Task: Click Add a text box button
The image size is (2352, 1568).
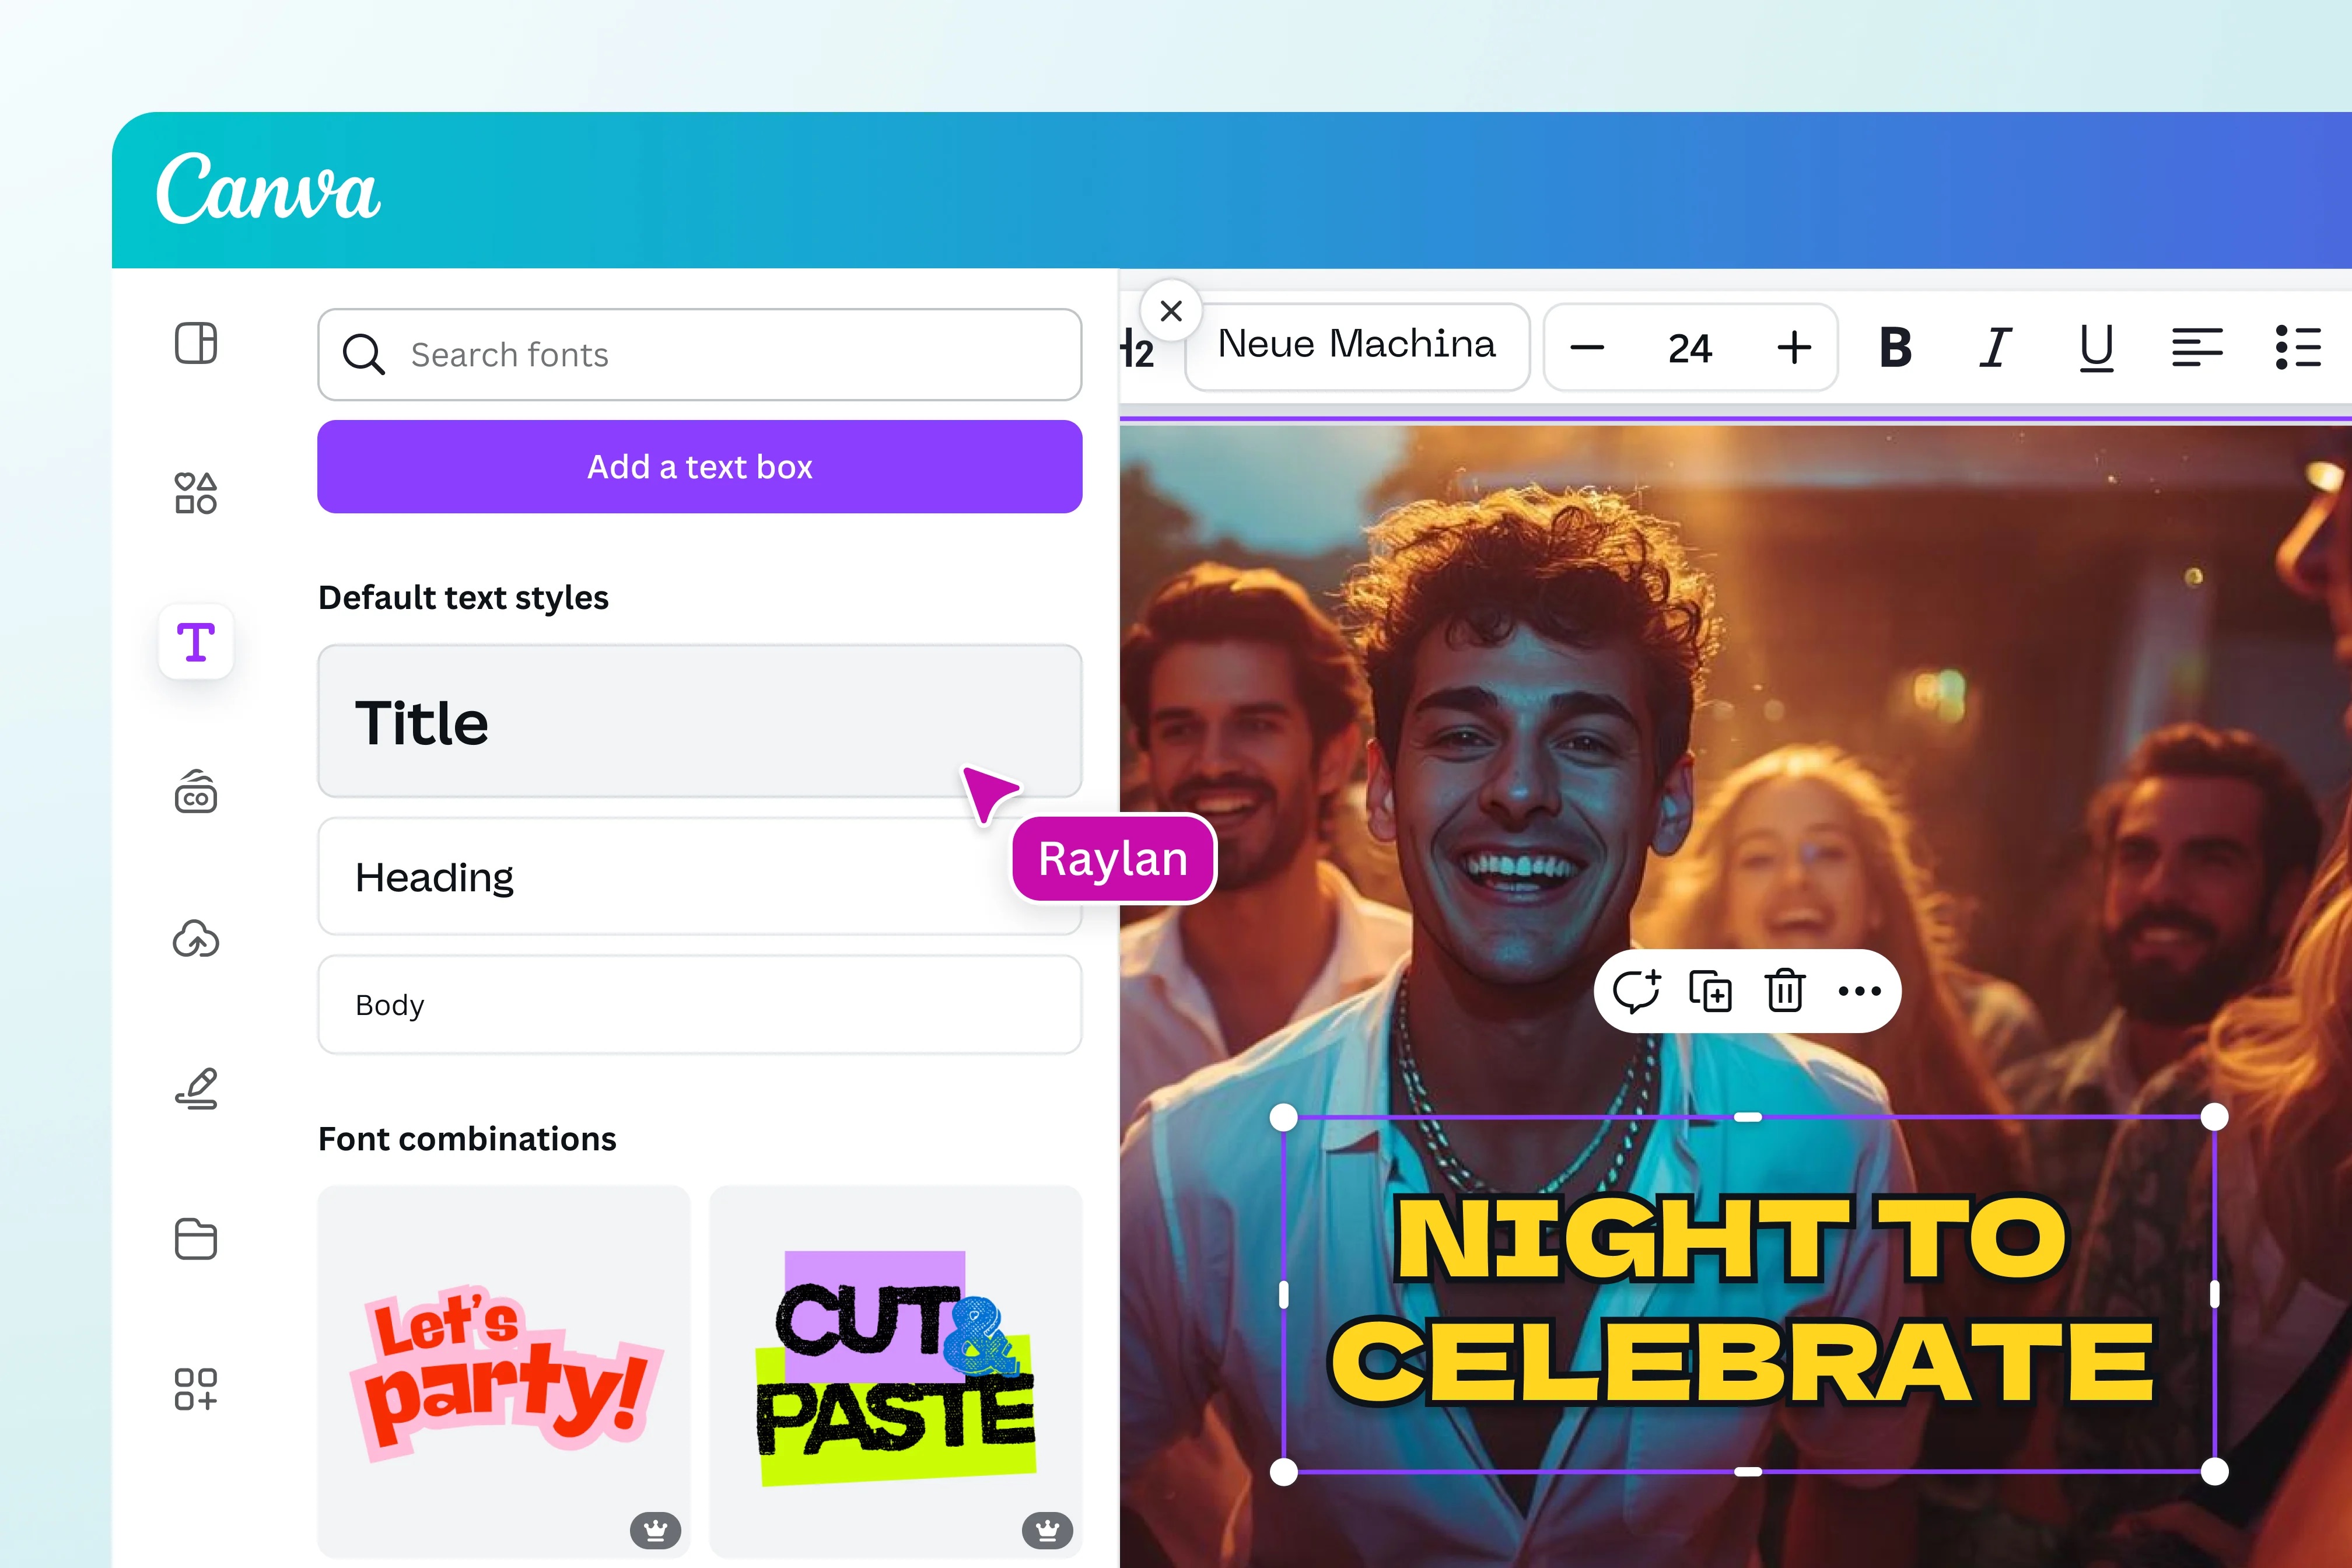Action: tap(700, 467)
